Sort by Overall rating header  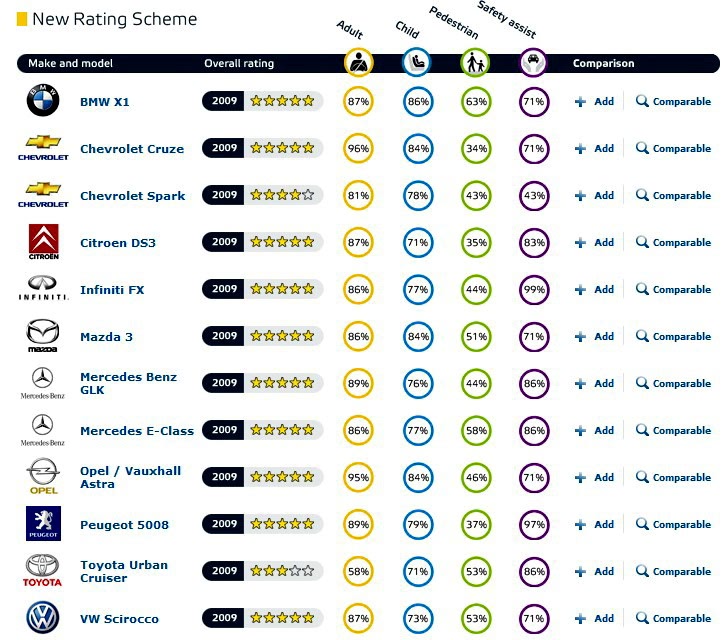coord(239,63)
